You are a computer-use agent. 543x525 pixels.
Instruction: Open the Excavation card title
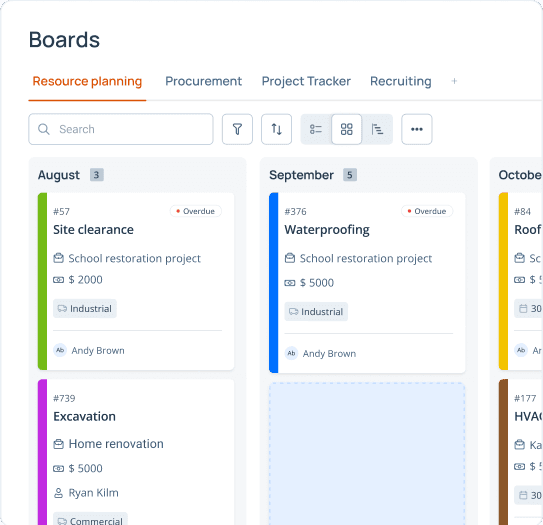[84, 416]
